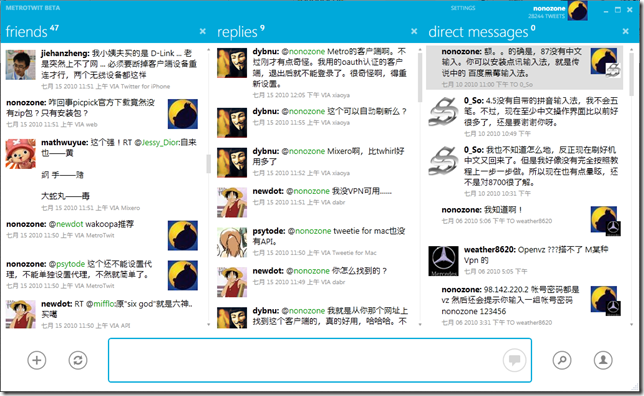Click the refresh timeline icon
This screenshot has width=644, height=396.
pos(78,360)
